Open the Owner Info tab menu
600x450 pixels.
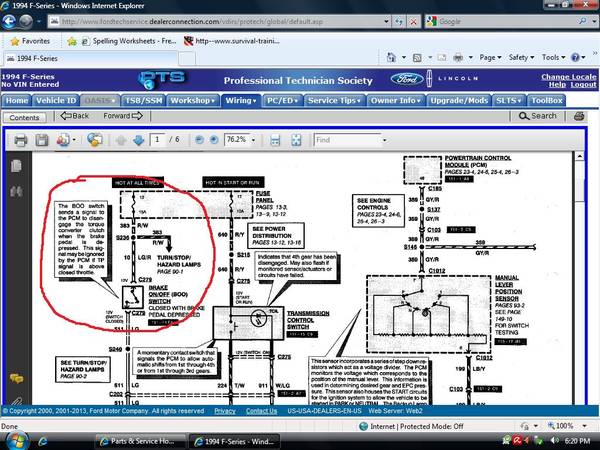[396, 100]
